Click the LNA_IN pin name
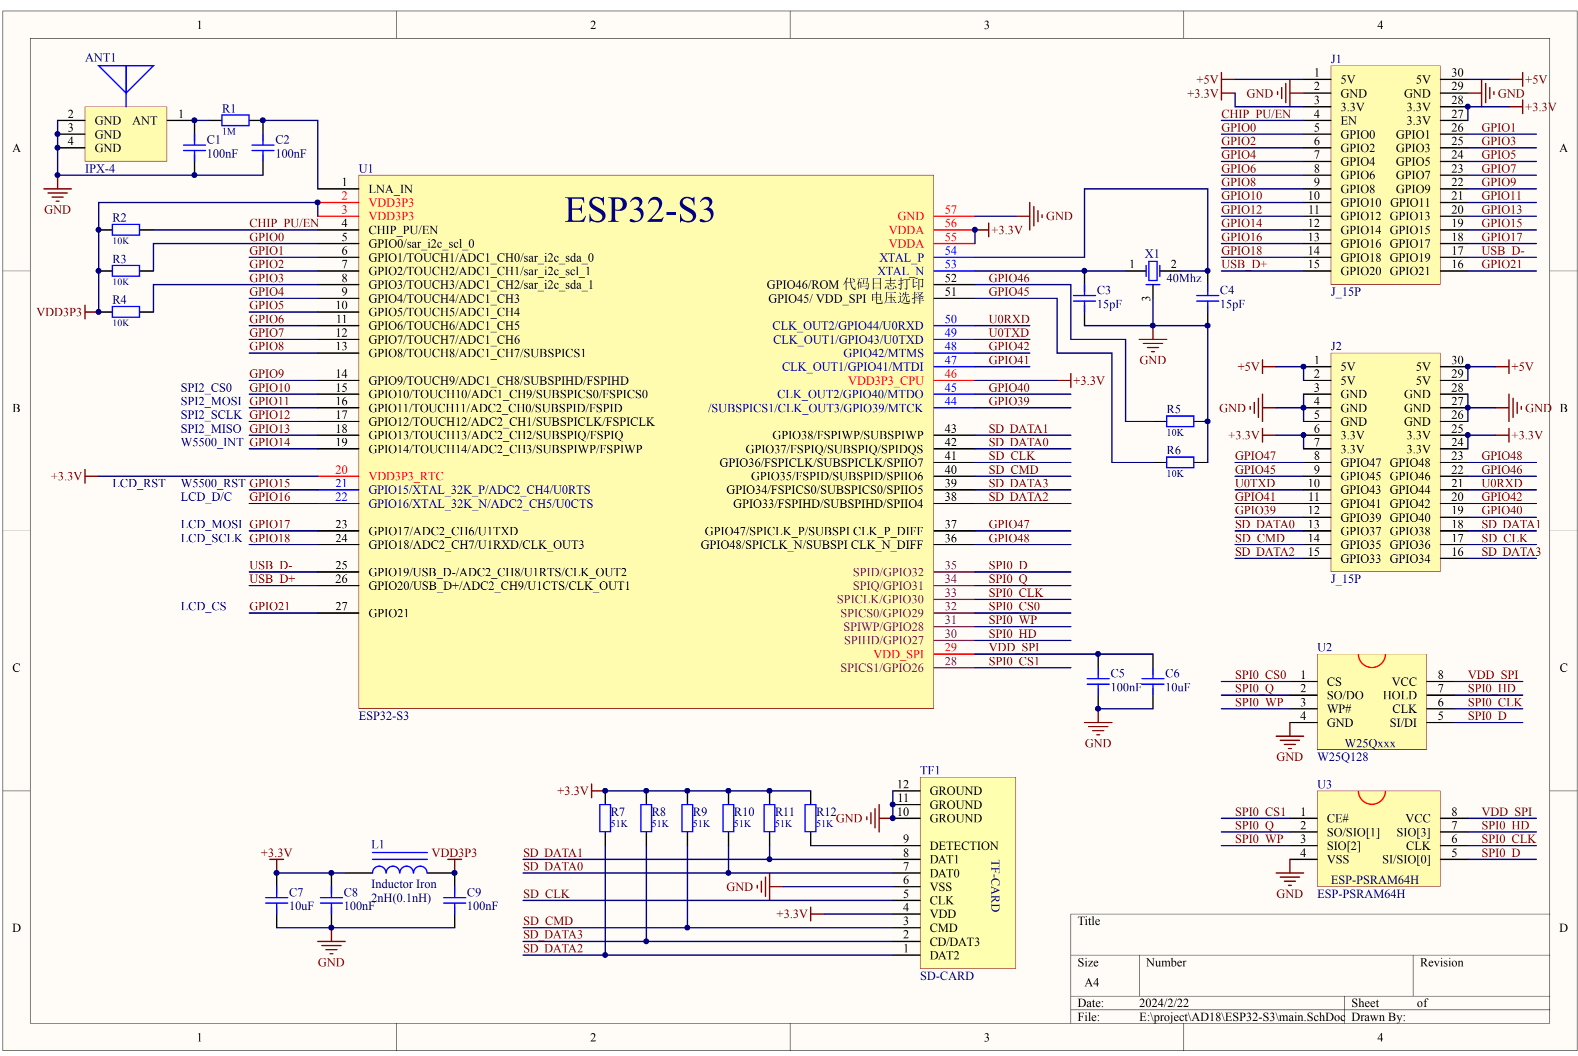The image size is (1578, 1056). [x=390, y=189]
